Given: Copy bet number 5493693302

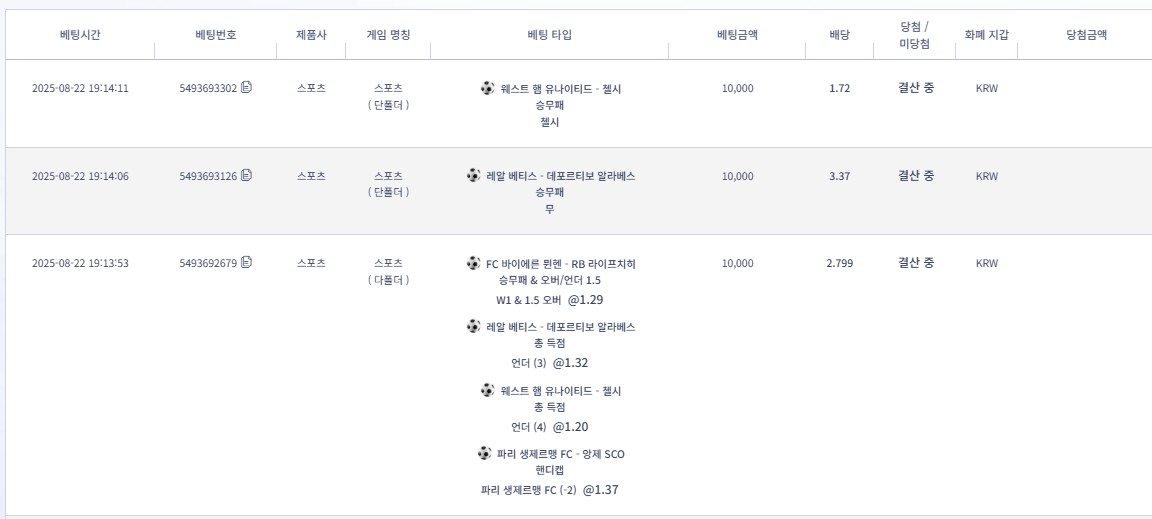Looking at the screenshot, I should click(247, 88).
